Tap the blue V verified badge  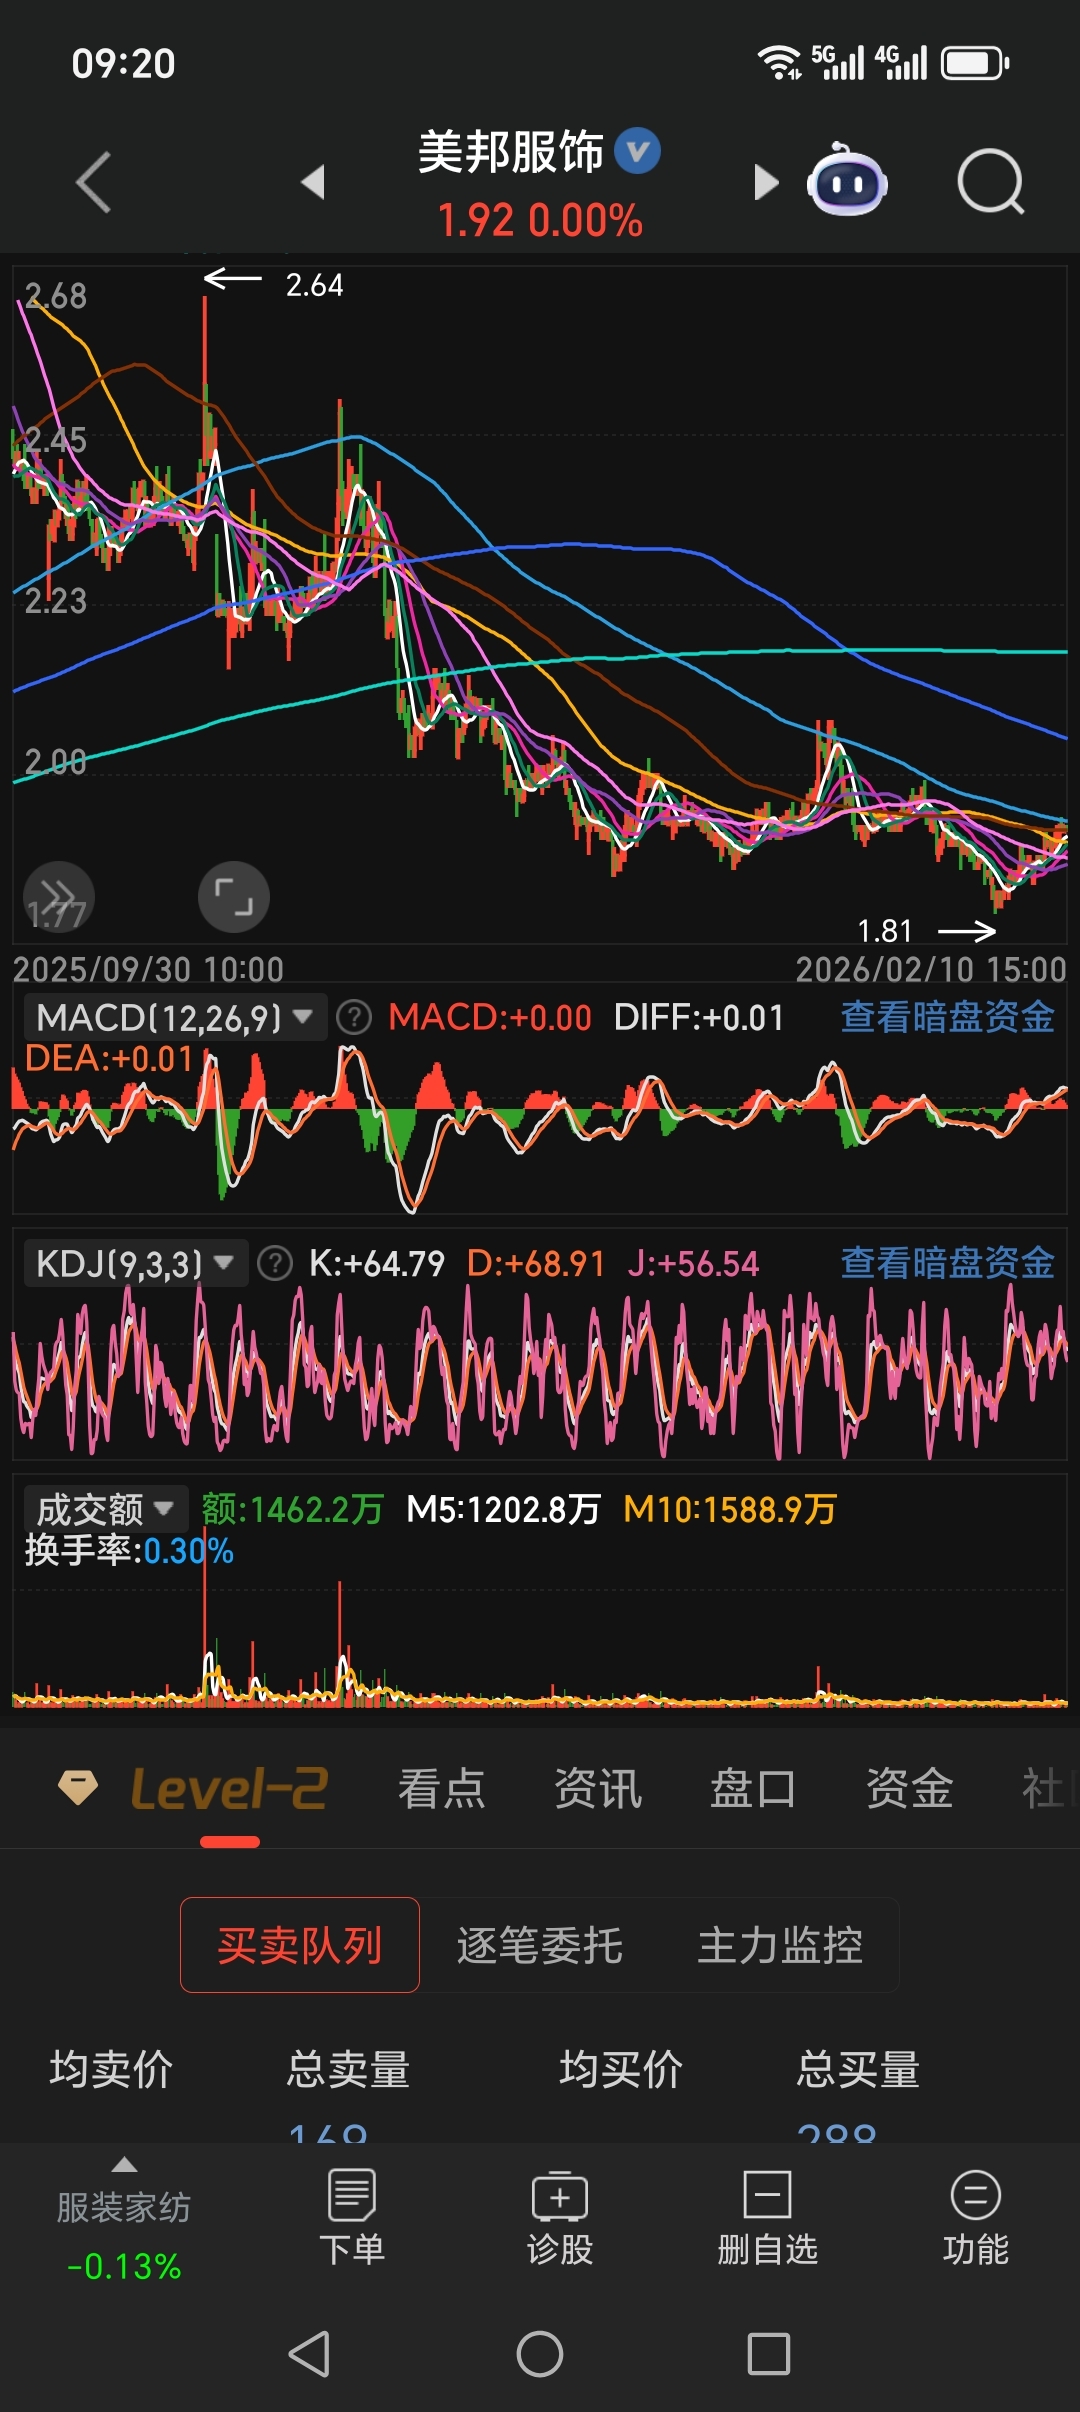[x=637, y=151]
